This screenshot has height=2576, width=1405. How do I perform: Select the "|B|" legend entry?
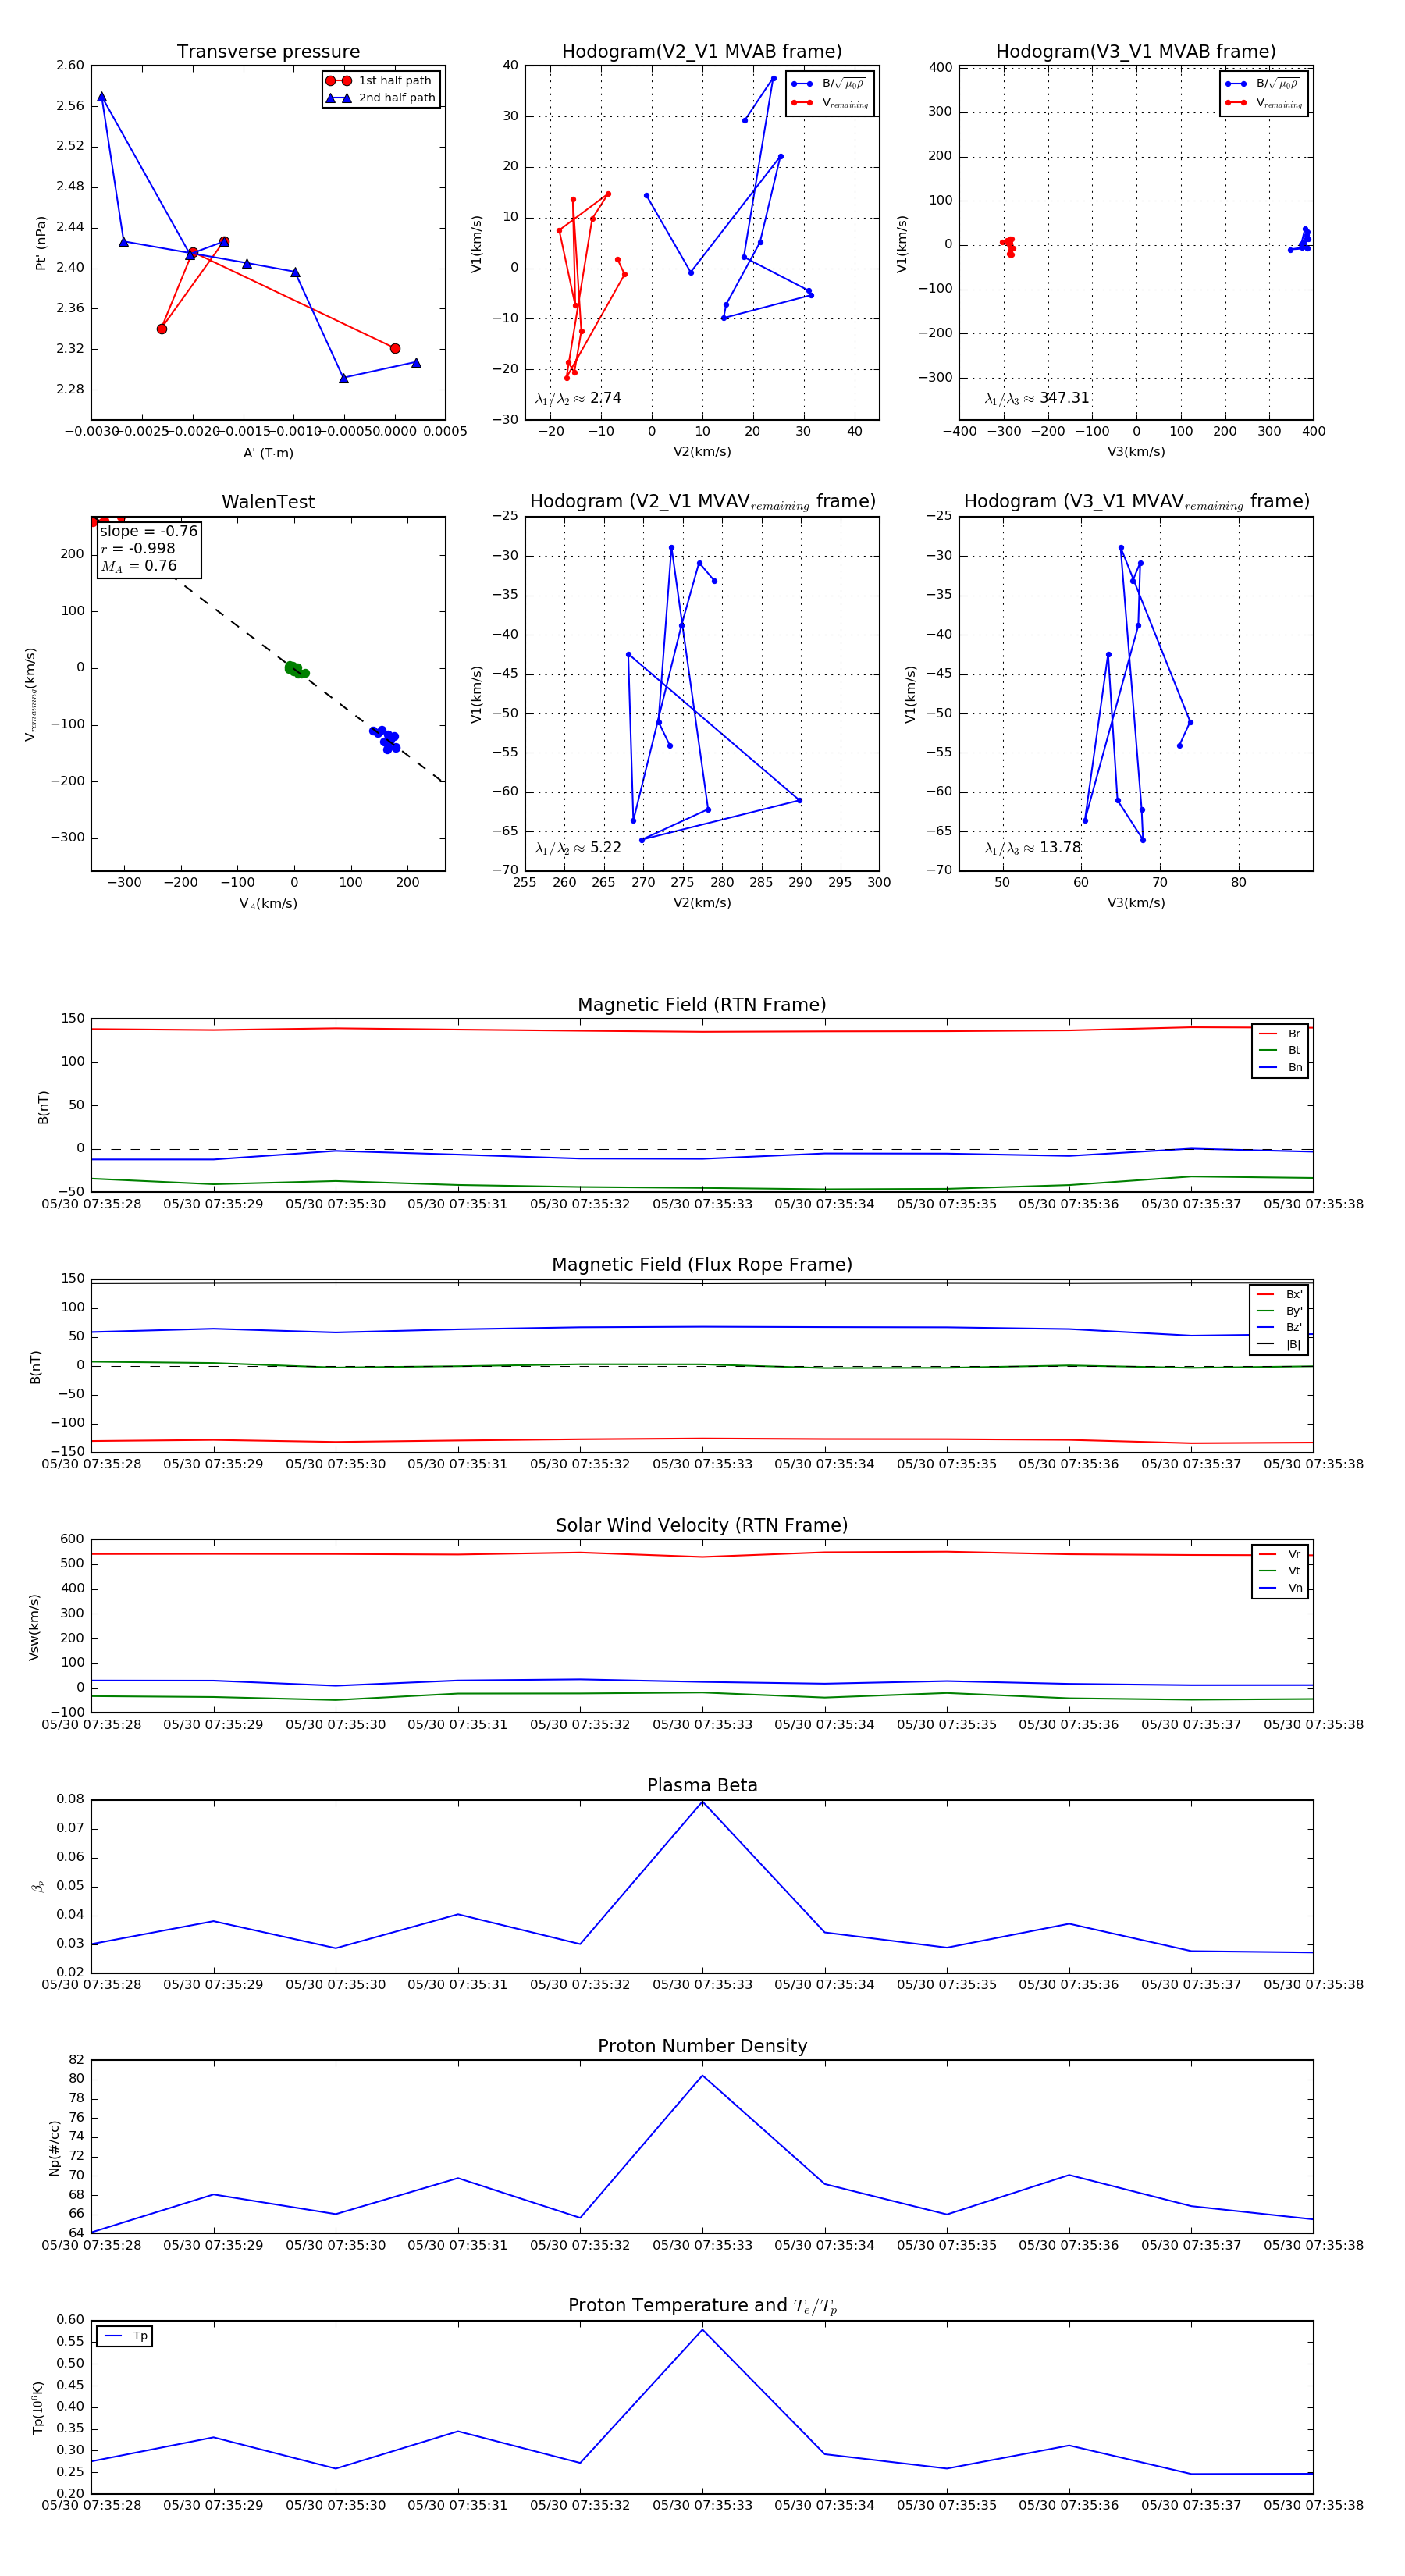(x=1279, y=1345)
